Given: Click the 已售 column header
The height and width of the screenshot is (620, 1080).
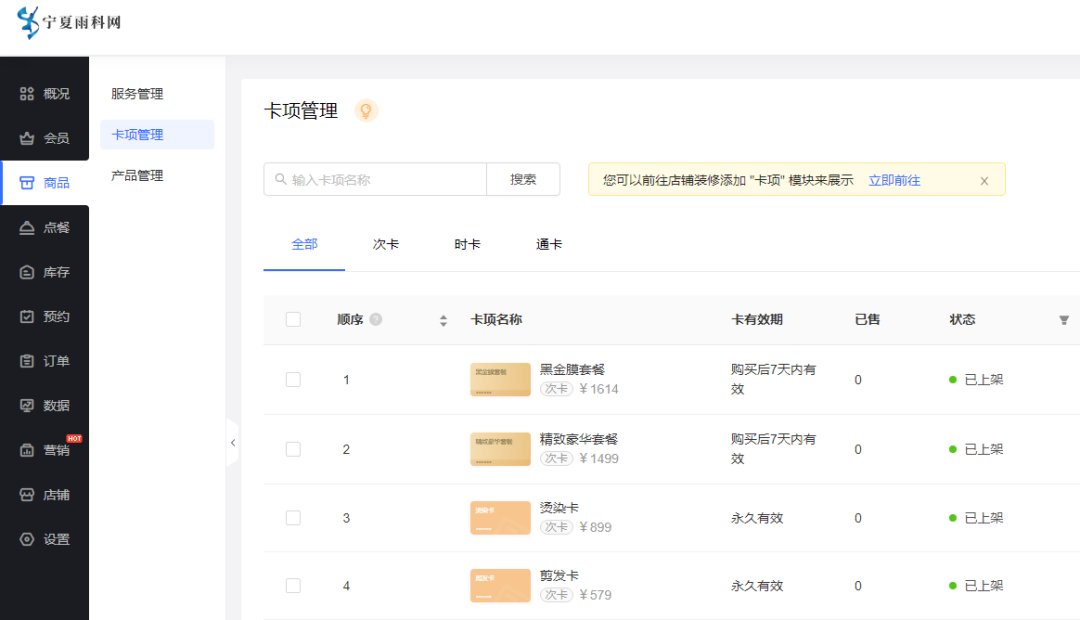Looking at the screenshot, I should [x=867, y=320].
